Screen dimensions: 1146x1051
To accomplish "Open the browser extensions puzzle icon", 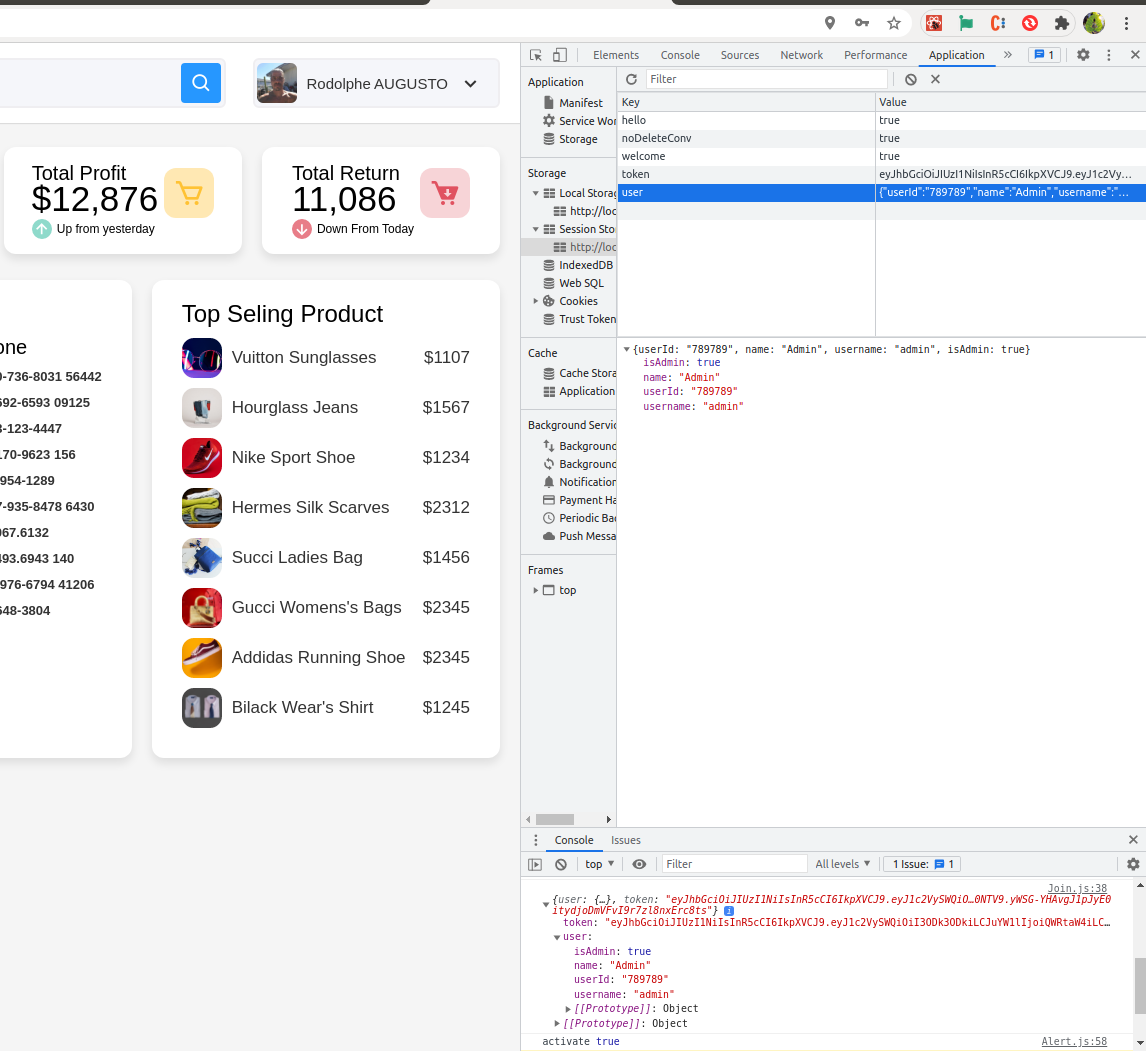I will pyautogui.click(x=1062, y=23).
